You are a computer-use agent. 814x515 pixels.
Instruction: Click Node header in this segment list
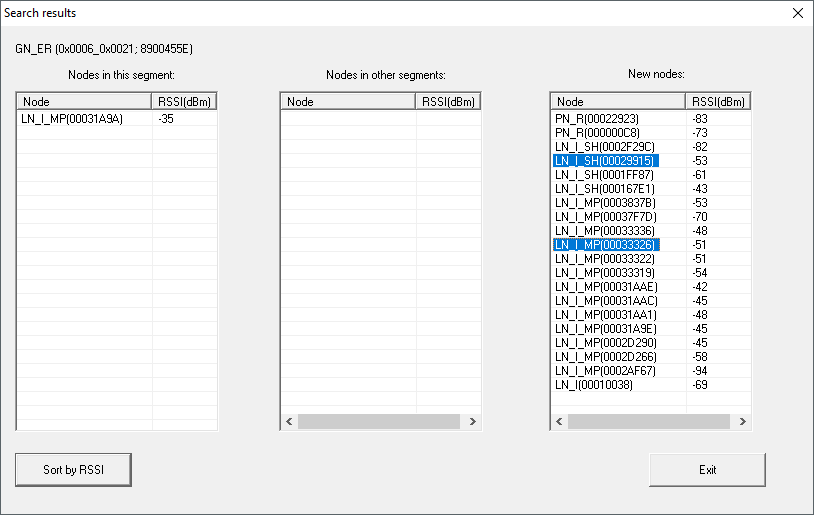(x=84, y=102)
